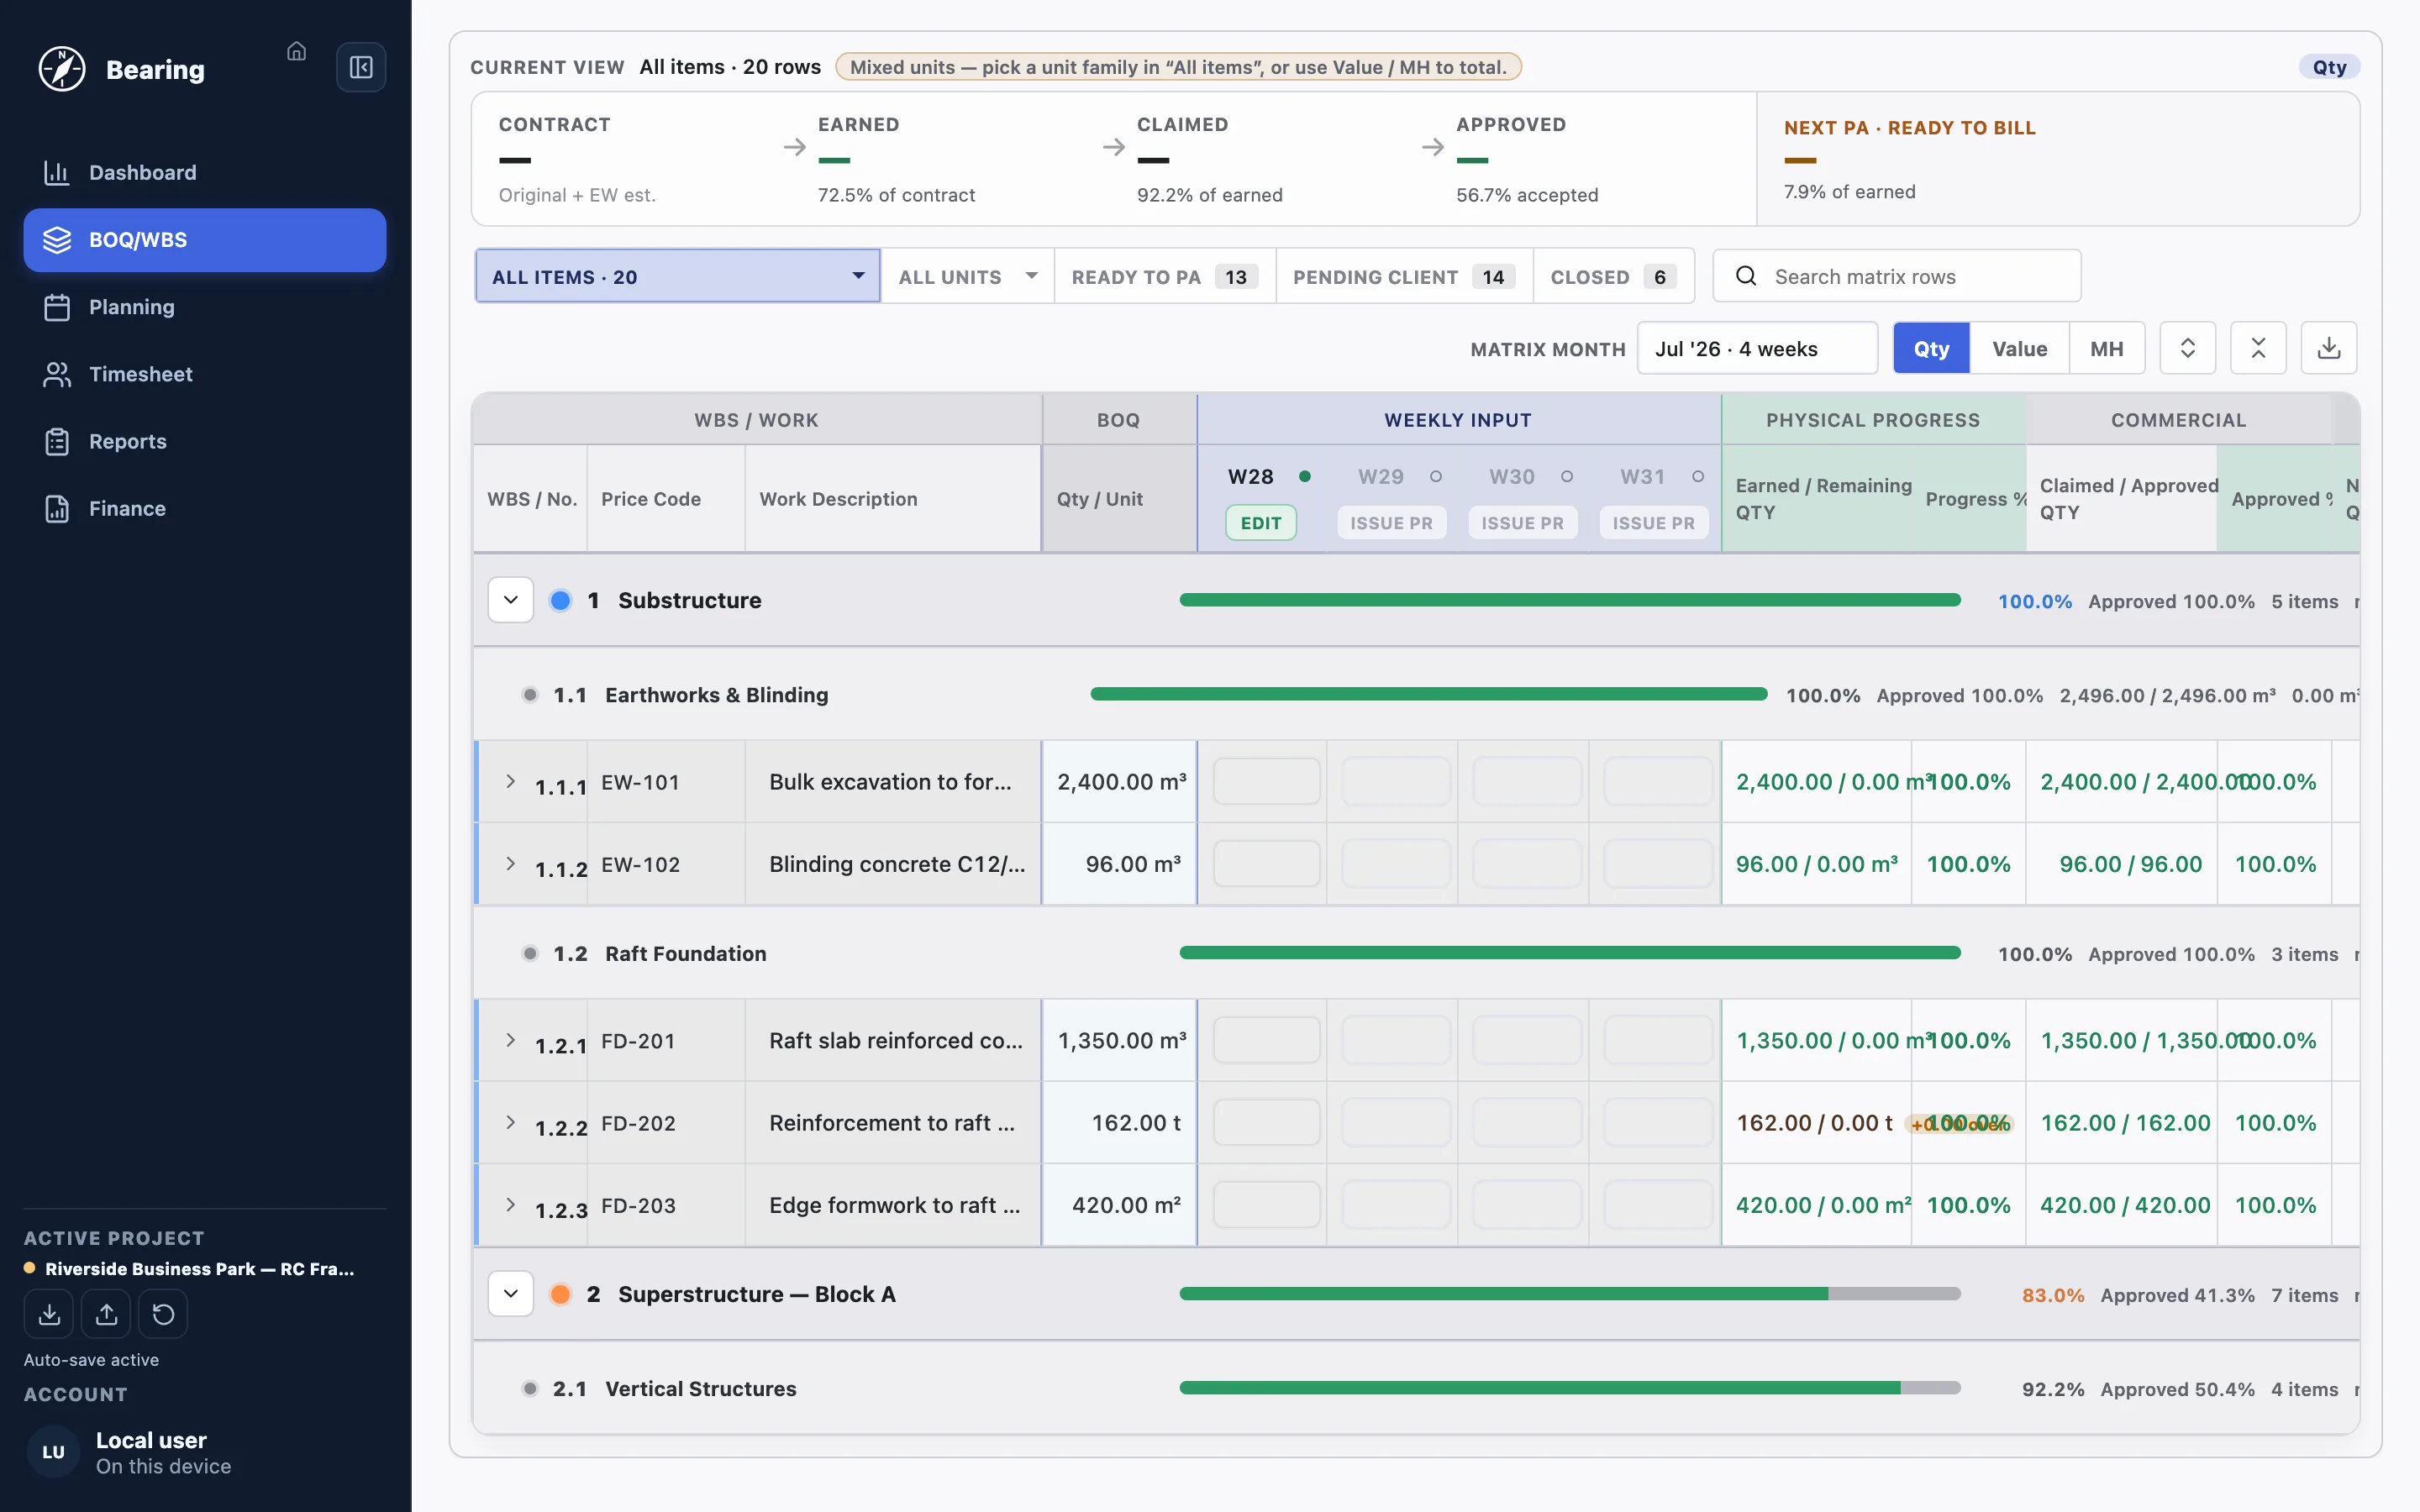Image resolution: width=2420 pixels, height=1512 pixels.
Task: Select week W31 radio indicator
Action: [1698, 476]
